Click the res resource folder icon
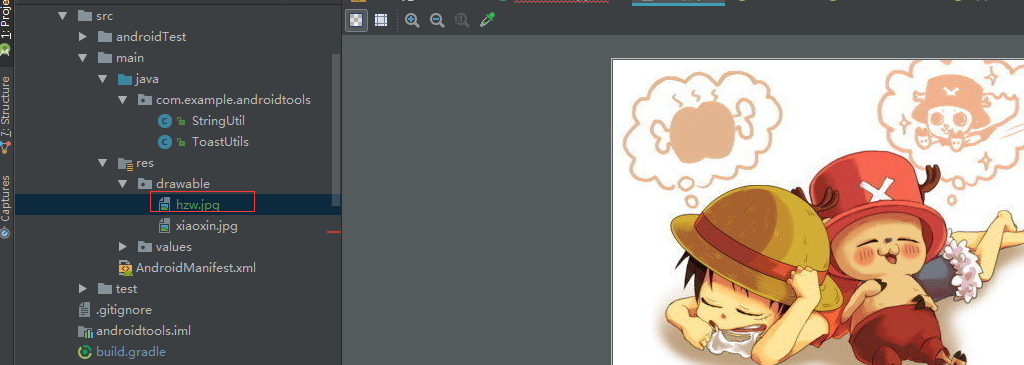 click(x=125, y=163)
